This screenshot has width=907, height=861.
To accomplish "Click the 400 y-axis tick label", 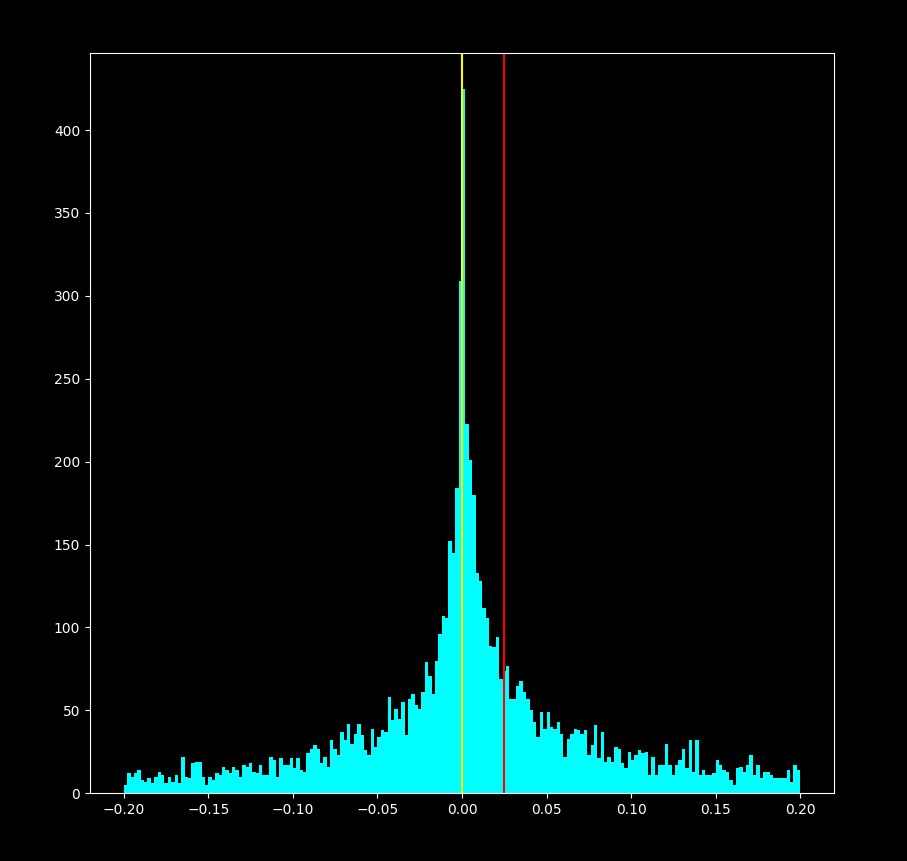I will (x=69, y=131).
